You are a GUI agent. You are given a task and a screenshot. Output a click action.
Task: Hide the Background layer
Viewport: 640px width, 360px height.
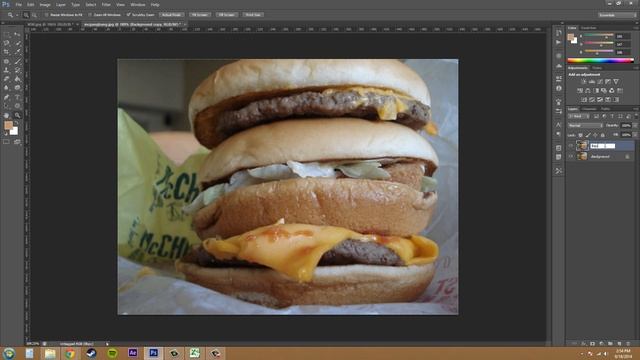click(x=571, y=156)
